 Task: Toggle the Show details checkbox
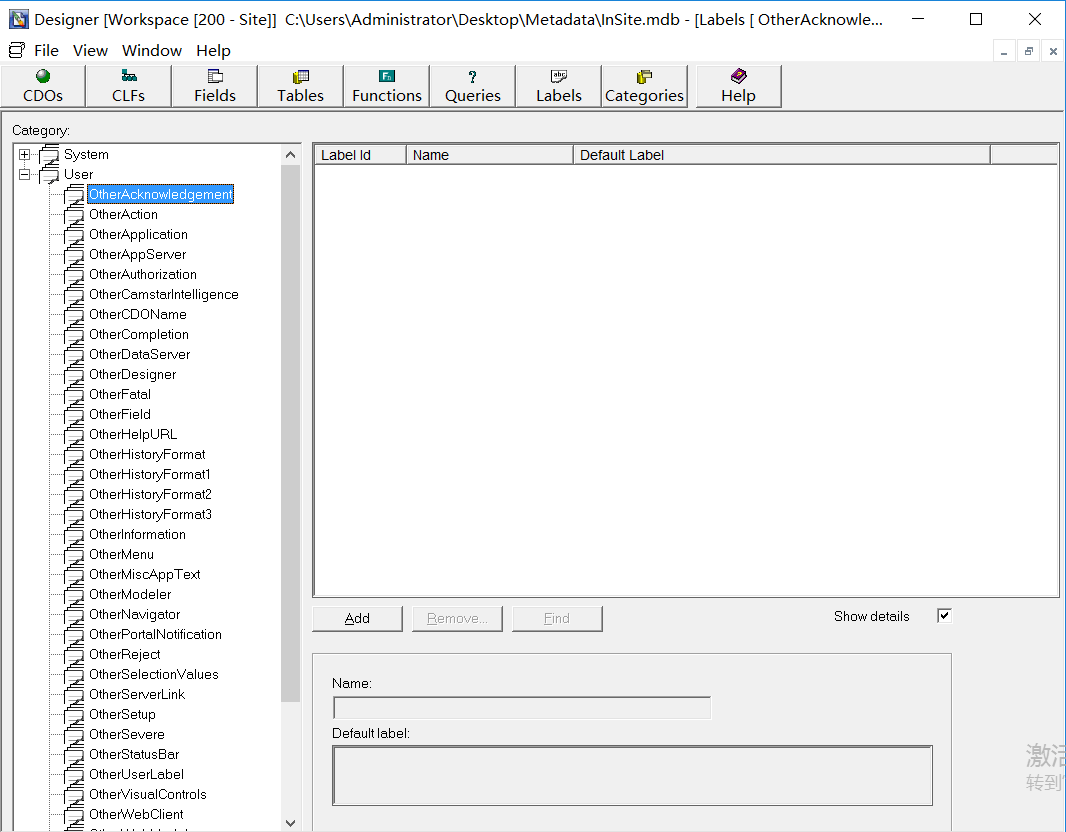pos(944,616)
